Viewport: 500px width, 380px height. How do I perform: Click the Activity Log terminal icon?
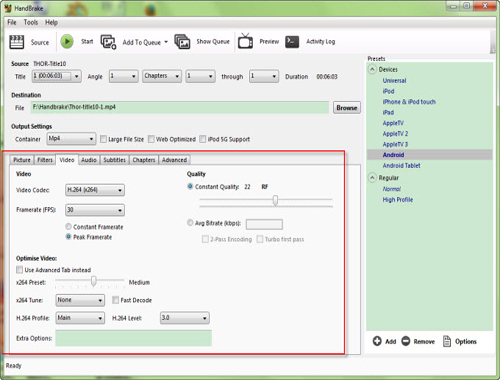292,42
